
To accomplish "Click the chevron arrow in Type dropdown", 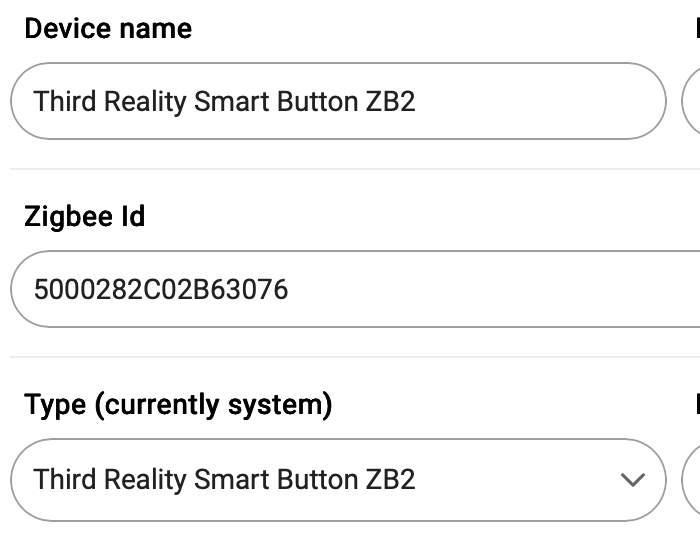I will pos(633,480).
